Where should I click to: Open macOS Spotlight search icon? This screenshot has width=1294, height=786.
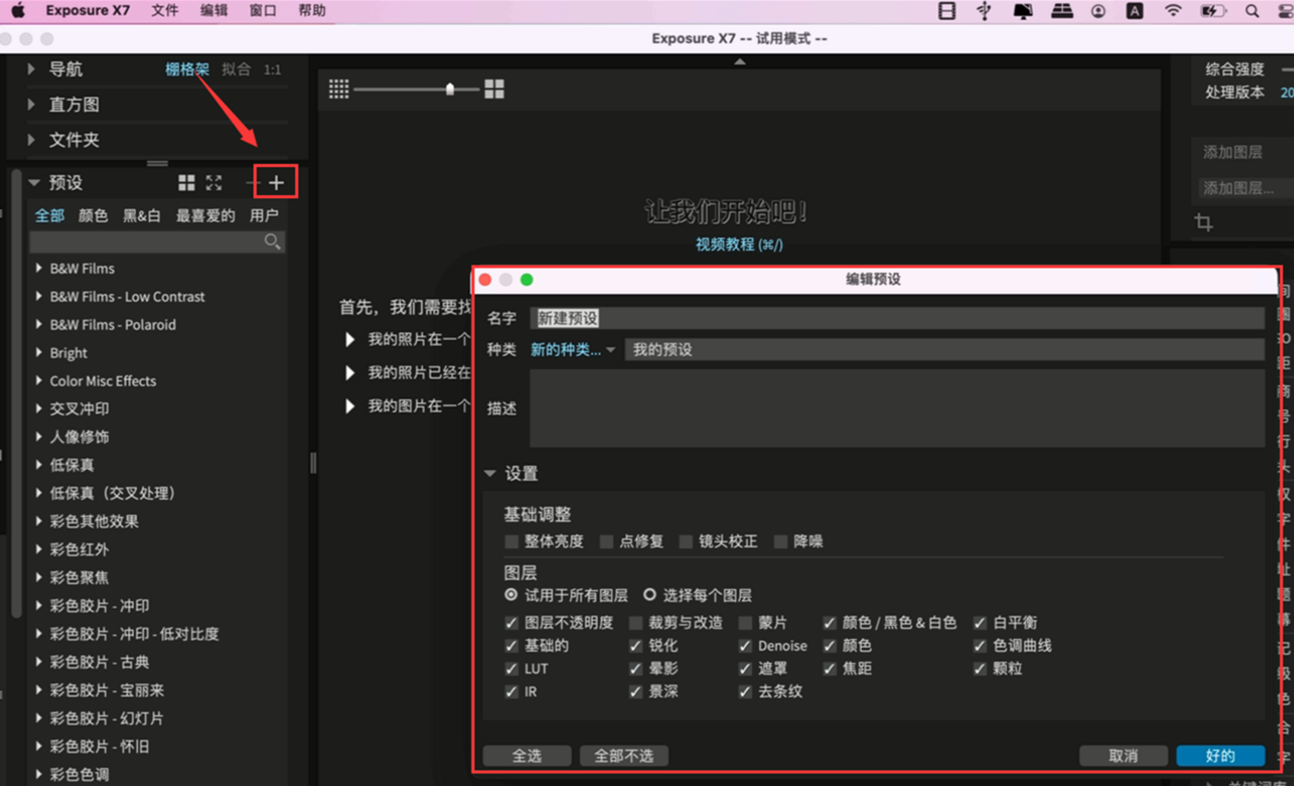[1252, 11]
